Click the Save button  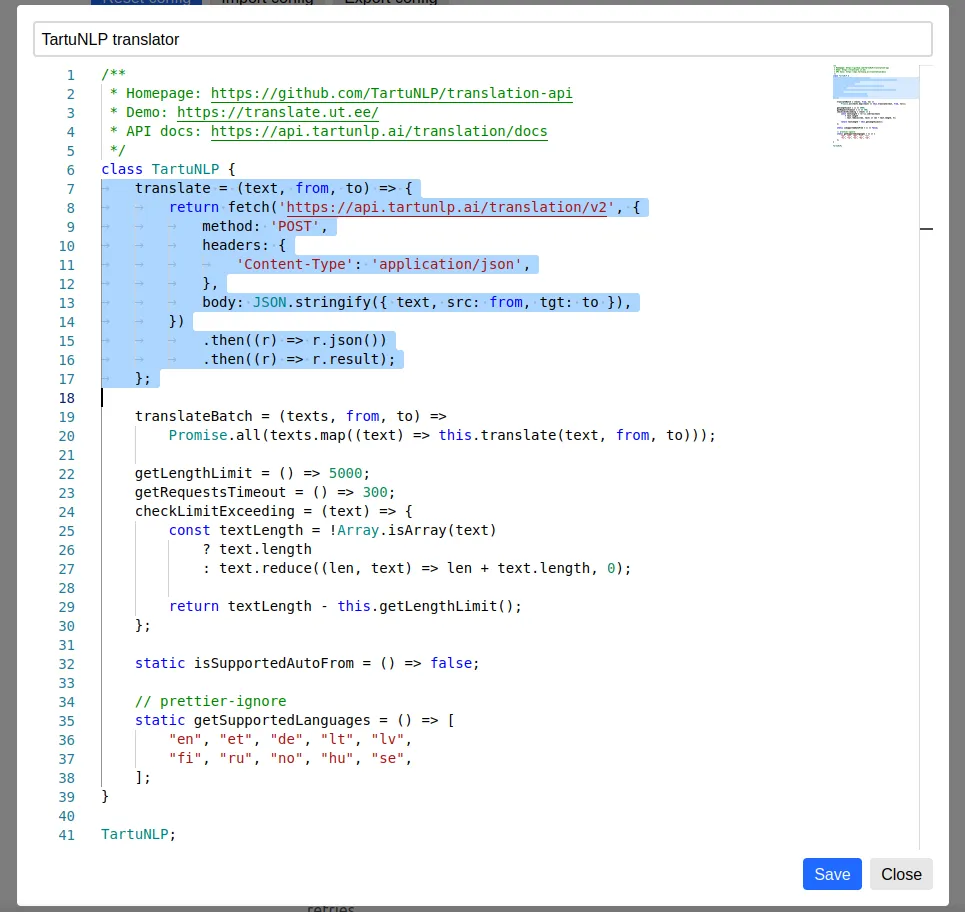tap(831, 874)
